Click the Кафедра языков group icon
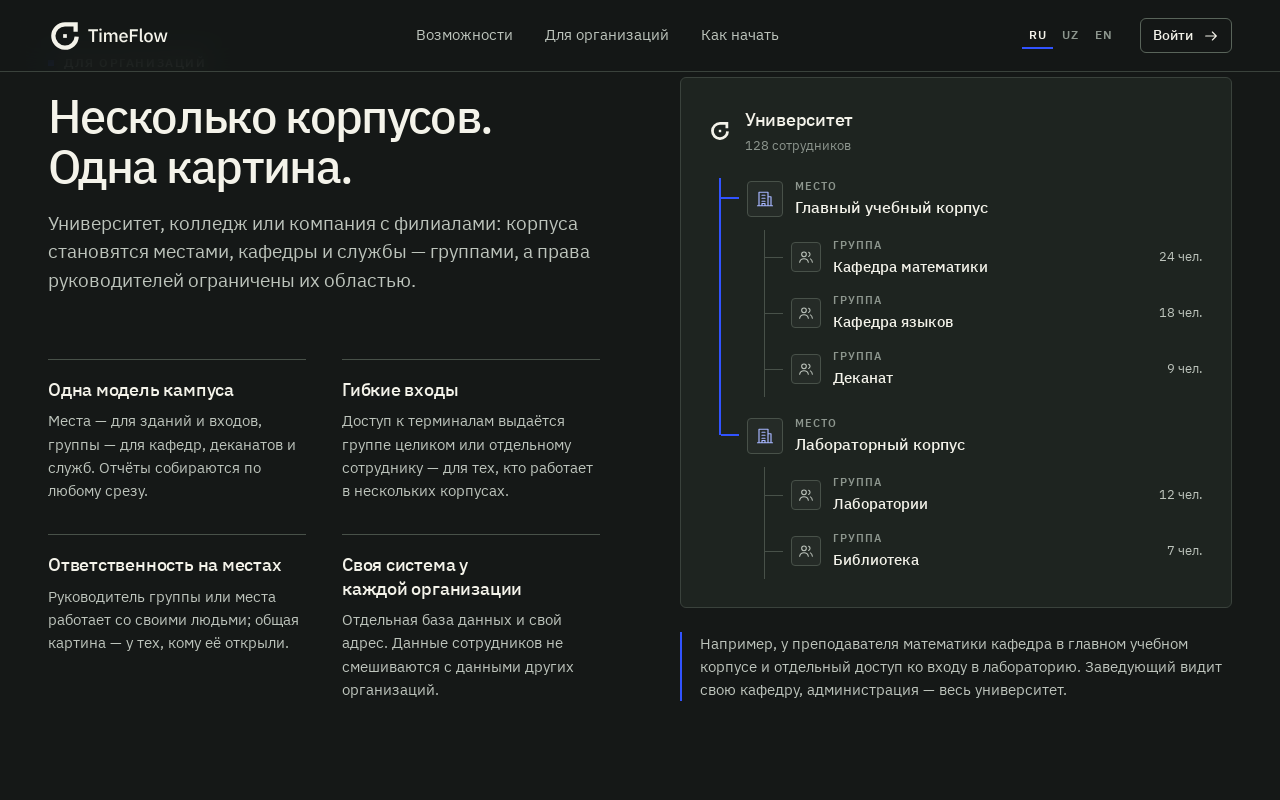Image resolution: width=1280 pixels, height=800 pixels. (806, 313)
